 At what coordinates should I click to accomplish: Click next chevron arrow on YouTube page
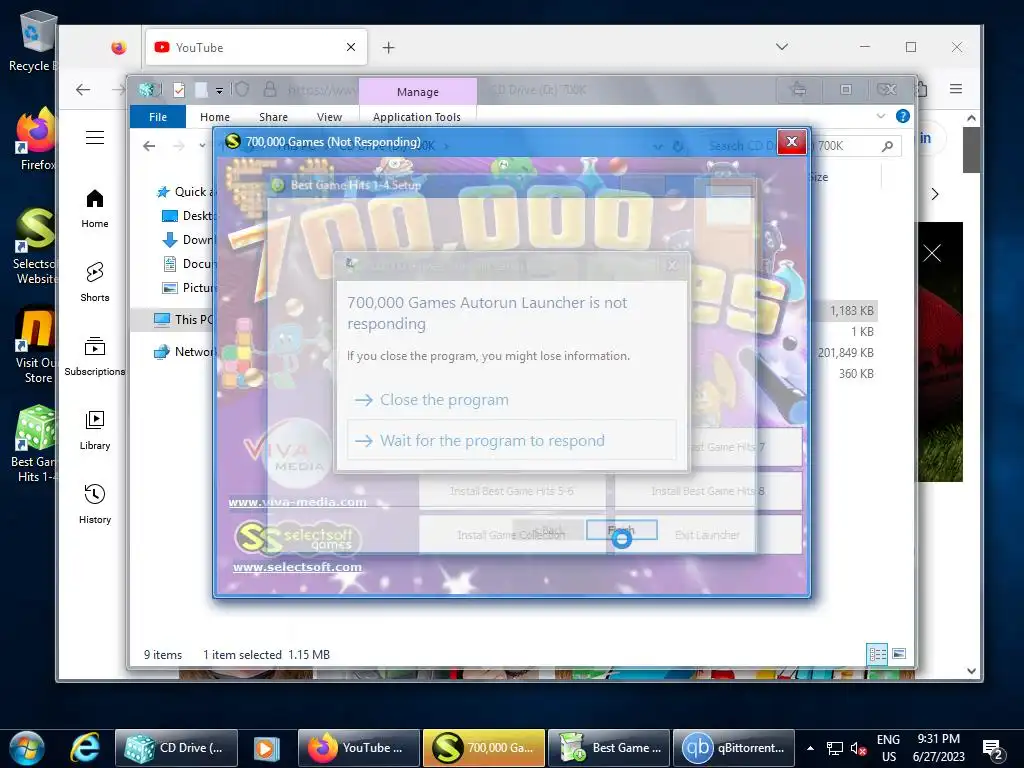pos(935,194)
